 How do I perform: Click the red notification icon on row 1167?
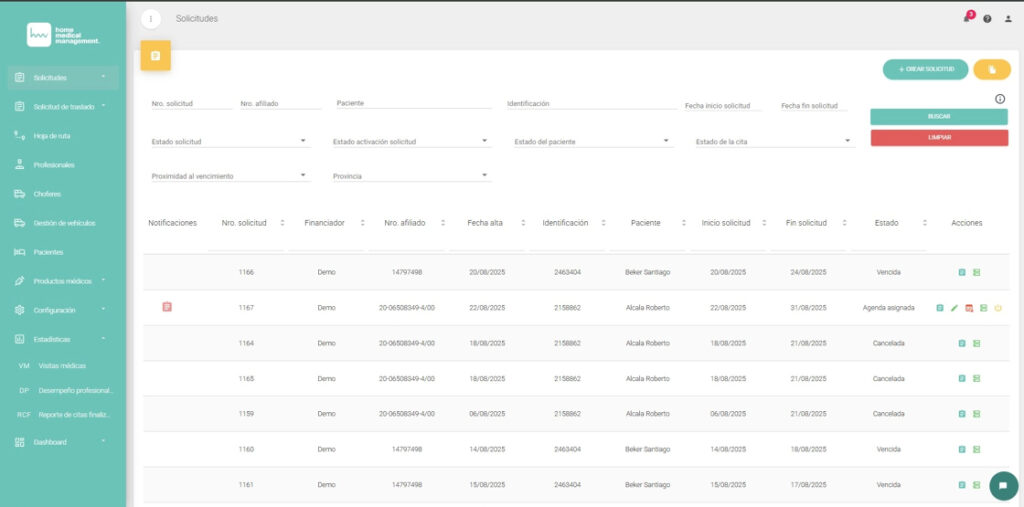tap(167, 307)
